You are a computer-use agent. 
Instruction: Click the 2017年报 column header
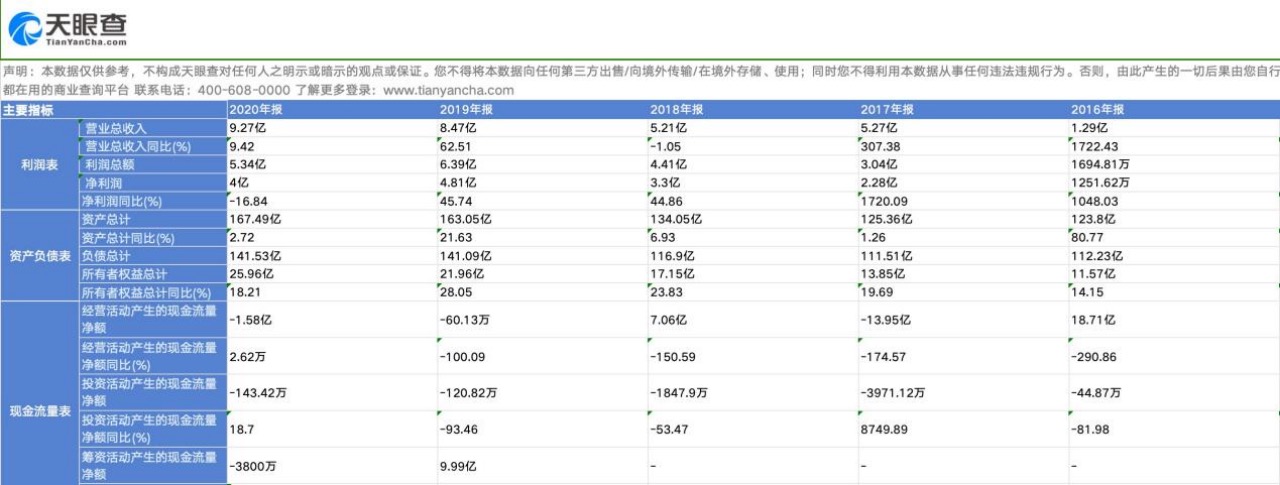coord(886,110)
